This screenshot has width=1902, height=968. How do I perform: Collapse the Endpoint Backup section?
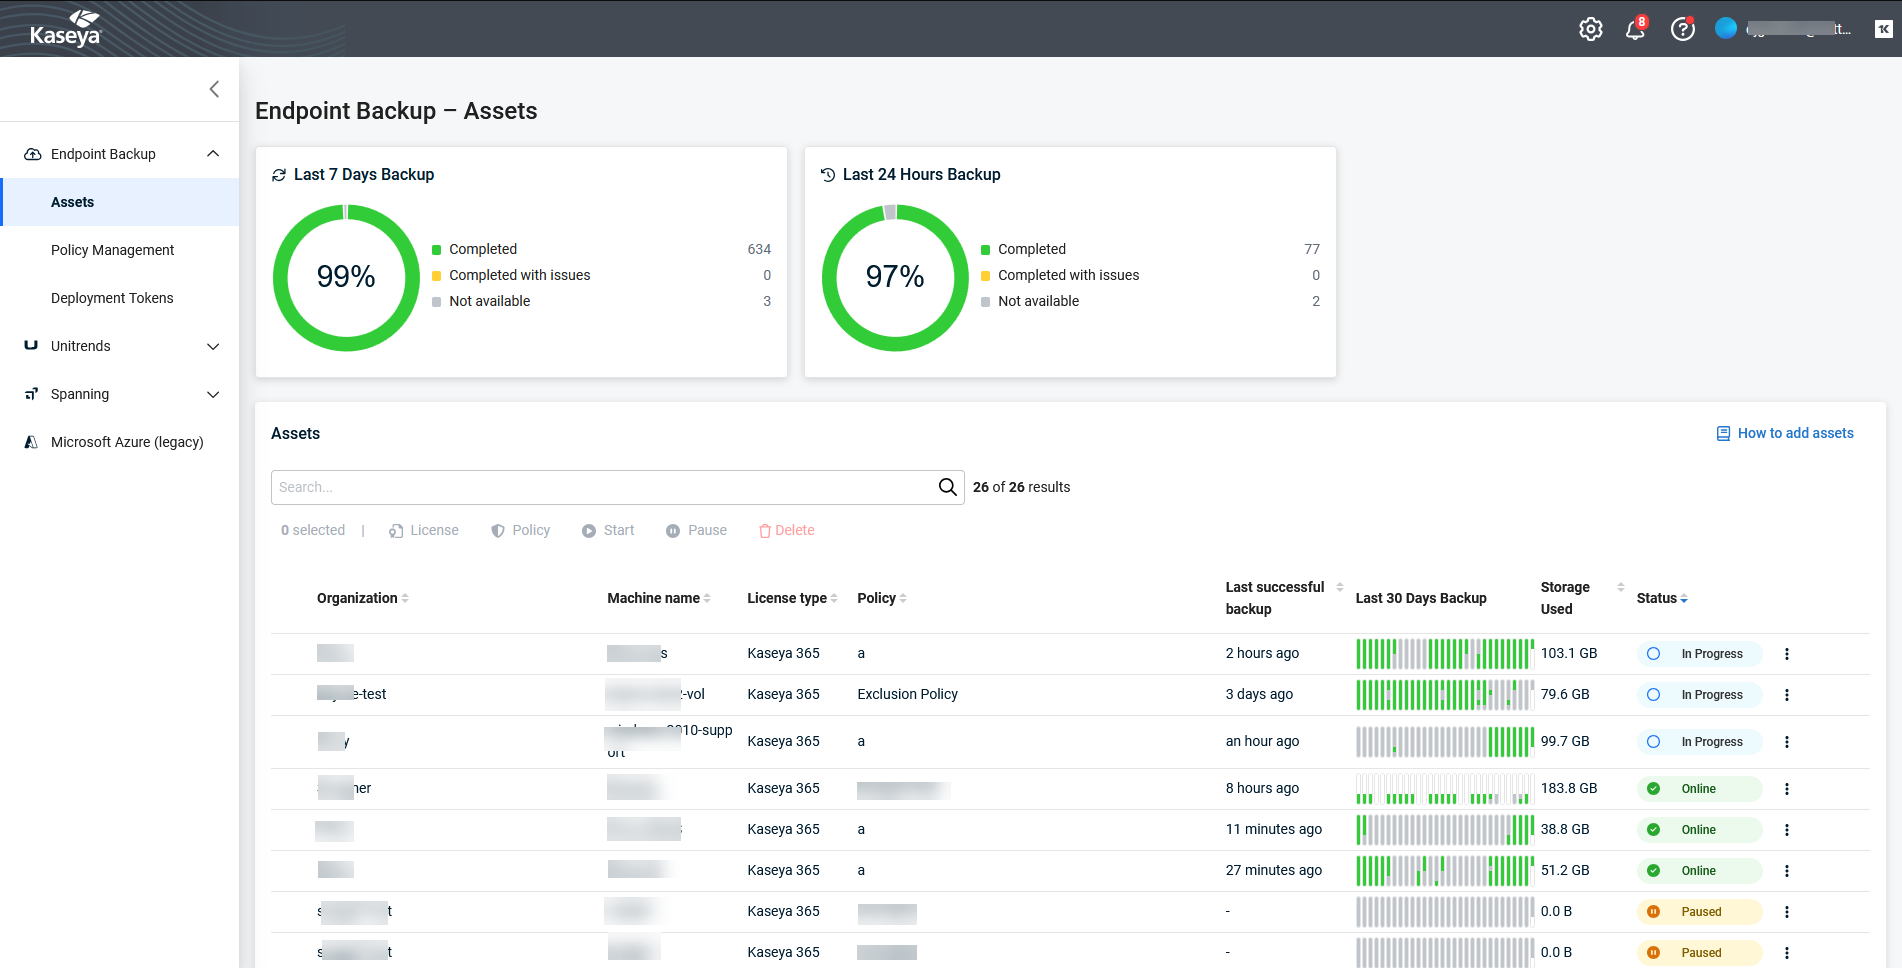click(x=213, y=153)
